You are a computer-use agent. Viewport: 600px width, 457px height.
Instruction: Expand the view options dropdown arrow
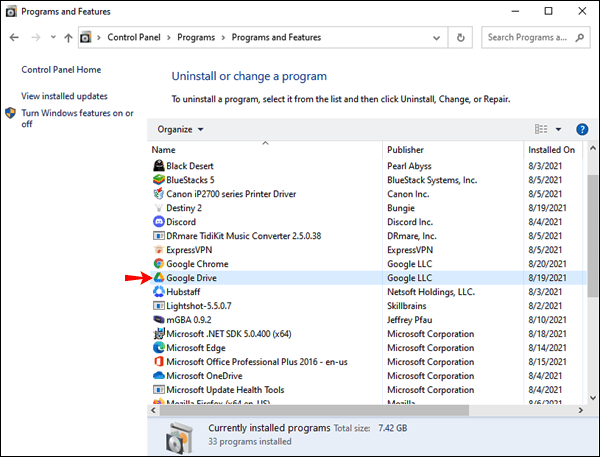coord(557,129)
